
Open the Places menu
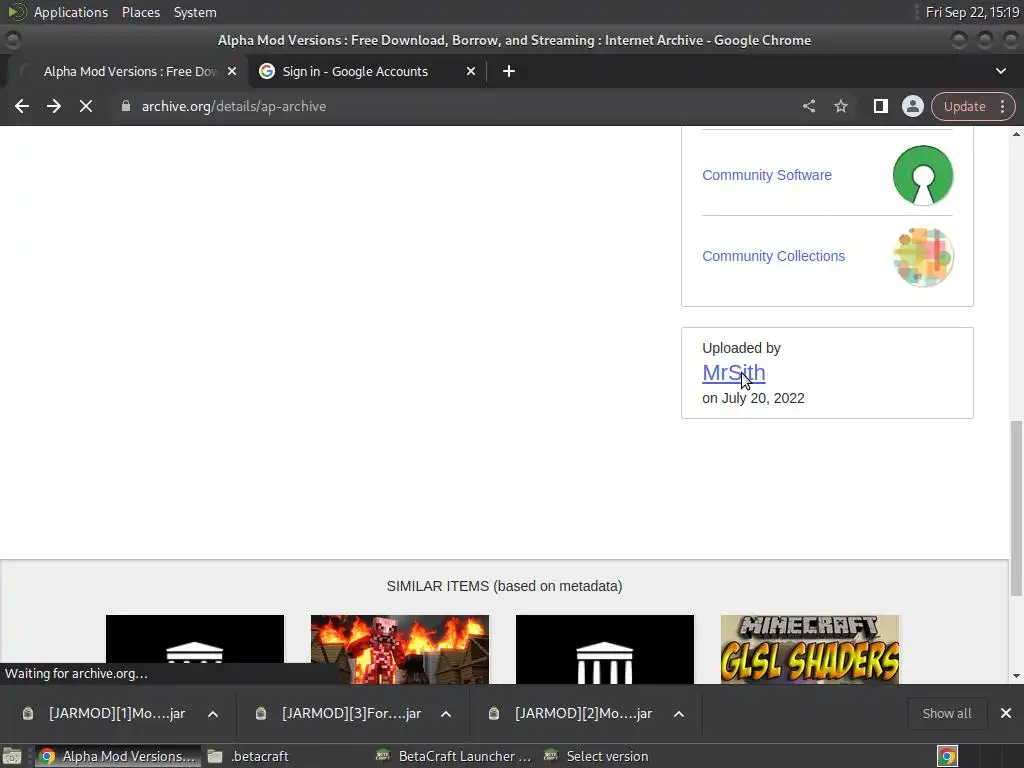[140, 12]
